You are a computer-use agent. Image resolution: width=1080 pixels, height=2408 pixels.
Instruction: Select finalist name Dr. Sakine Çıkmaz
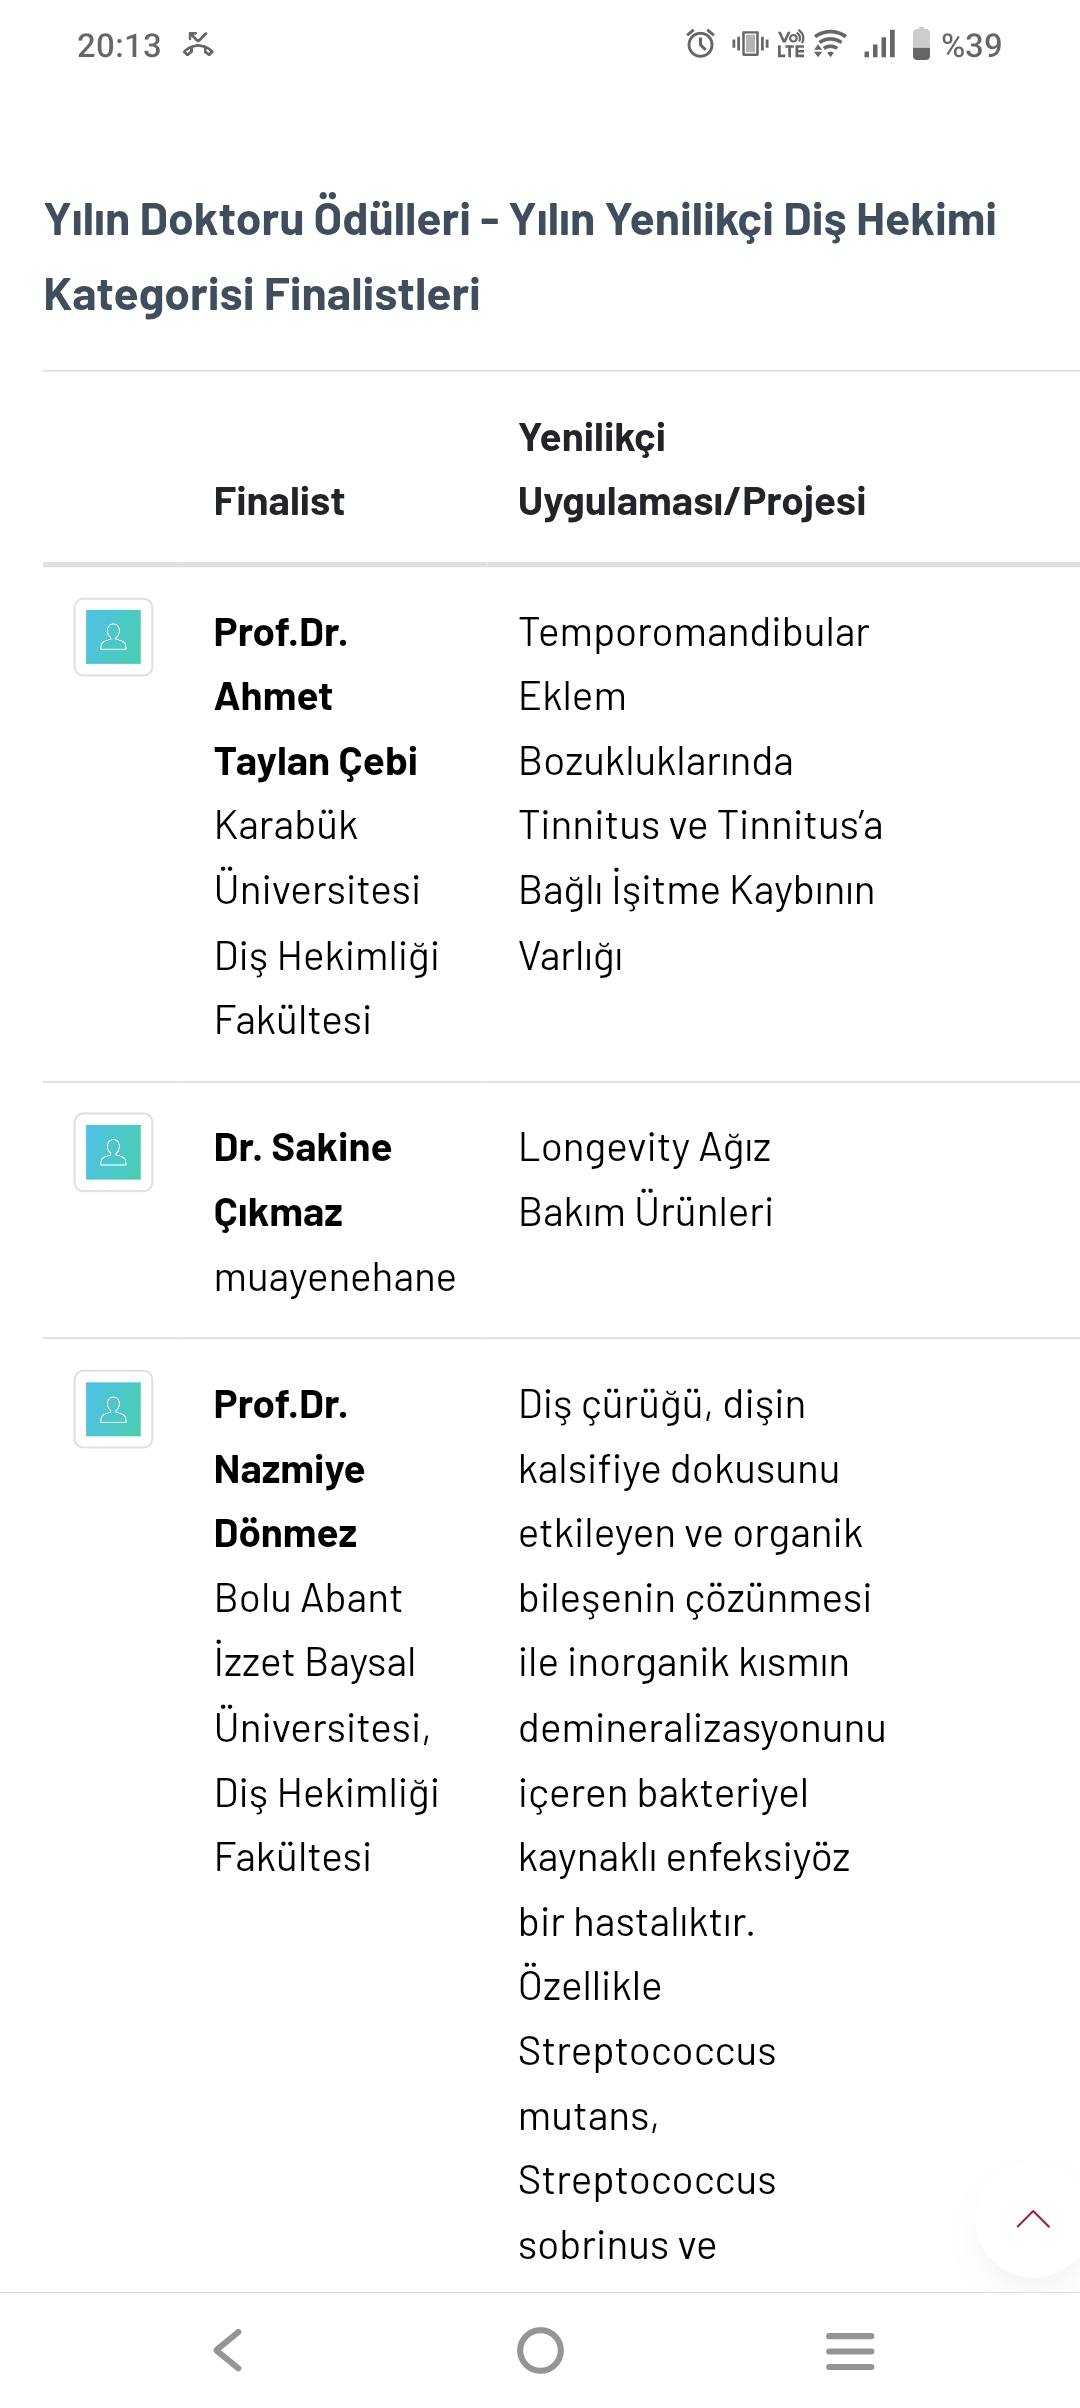(x=302, y=1180)
